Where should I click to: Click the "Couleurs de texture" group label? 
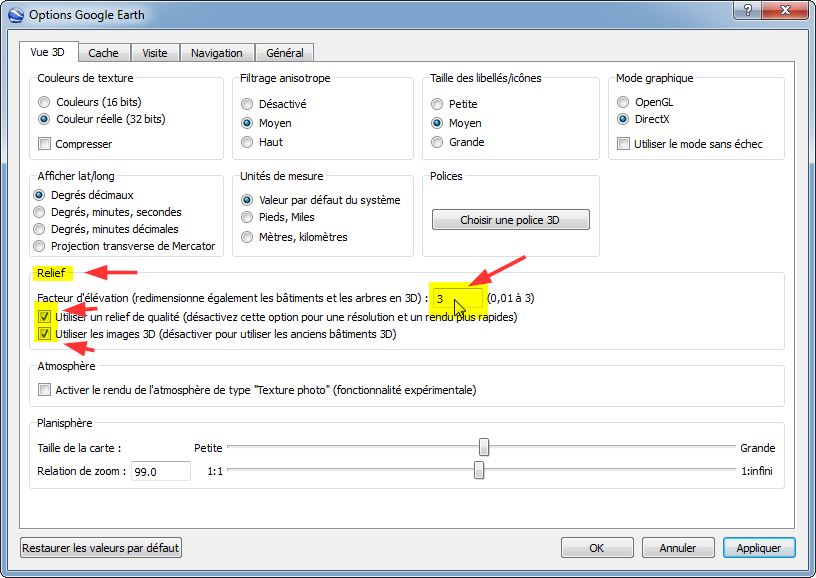(x=85, y=78)
